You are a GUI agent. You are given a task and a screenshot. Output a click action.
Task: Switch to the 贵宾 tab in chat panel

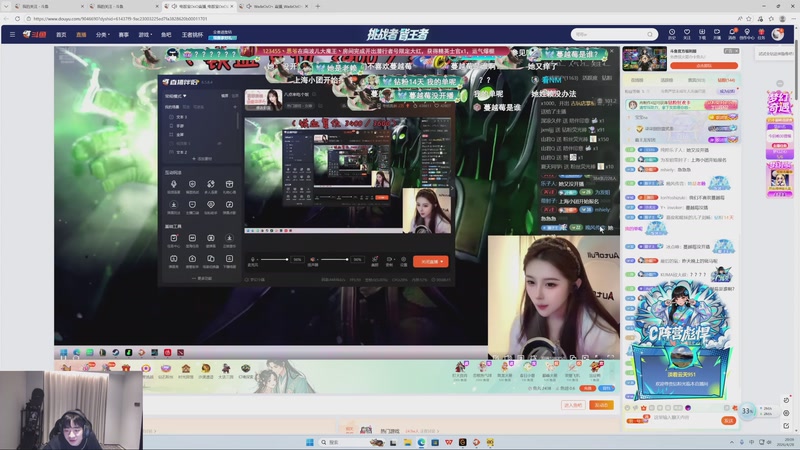(x=695, y=80)
